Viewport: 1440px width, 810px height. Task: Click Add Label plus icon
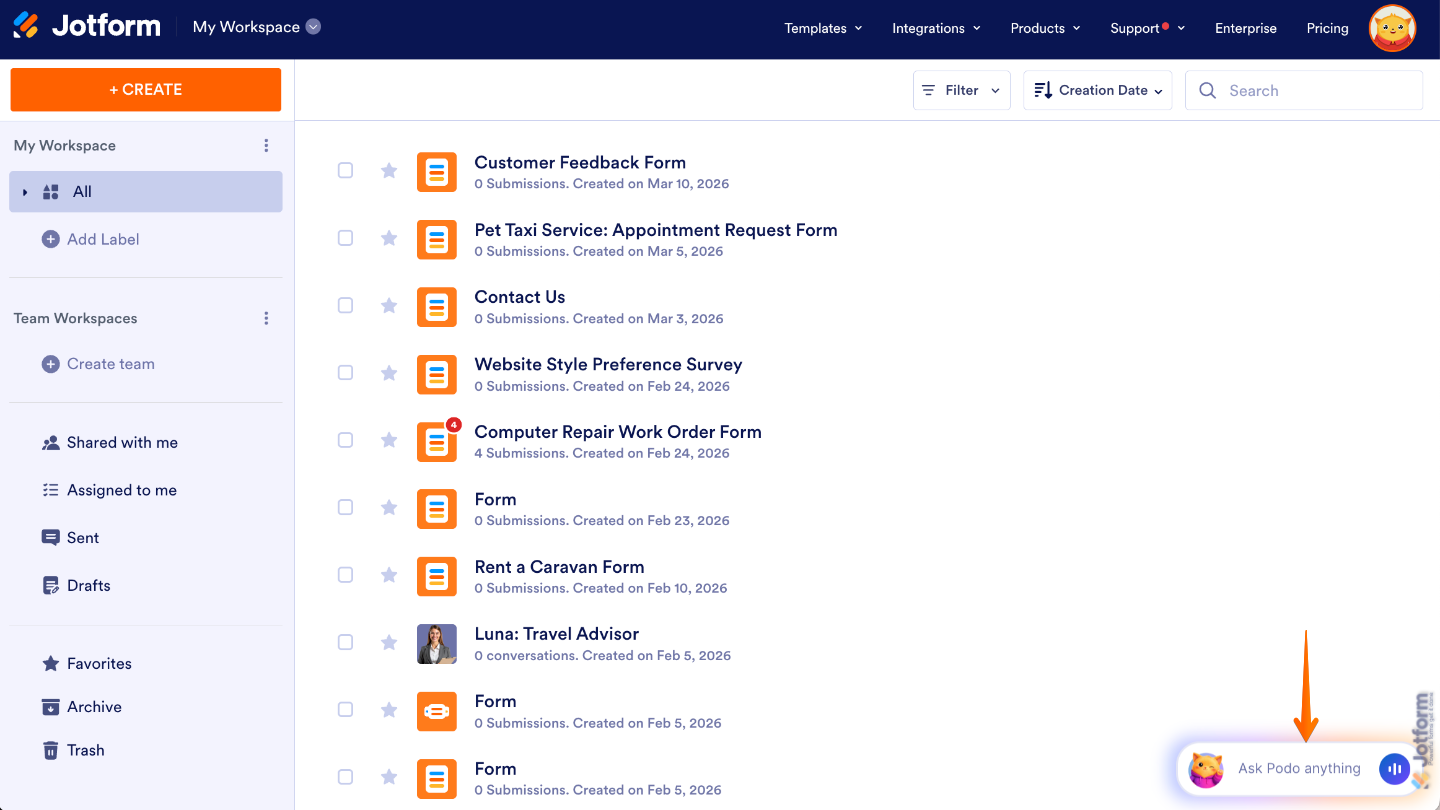49,239
